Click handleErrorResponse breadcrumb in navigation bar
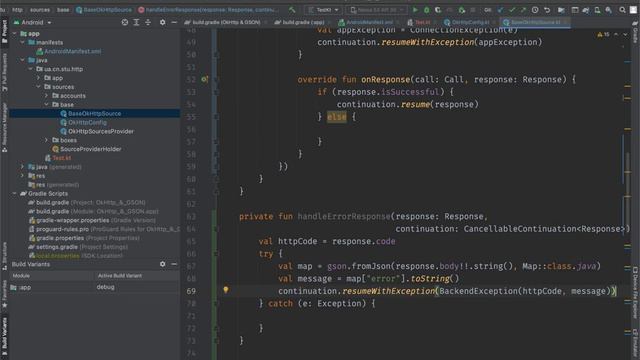The height and width of the screenshot is (360, 640). [208, 10]
